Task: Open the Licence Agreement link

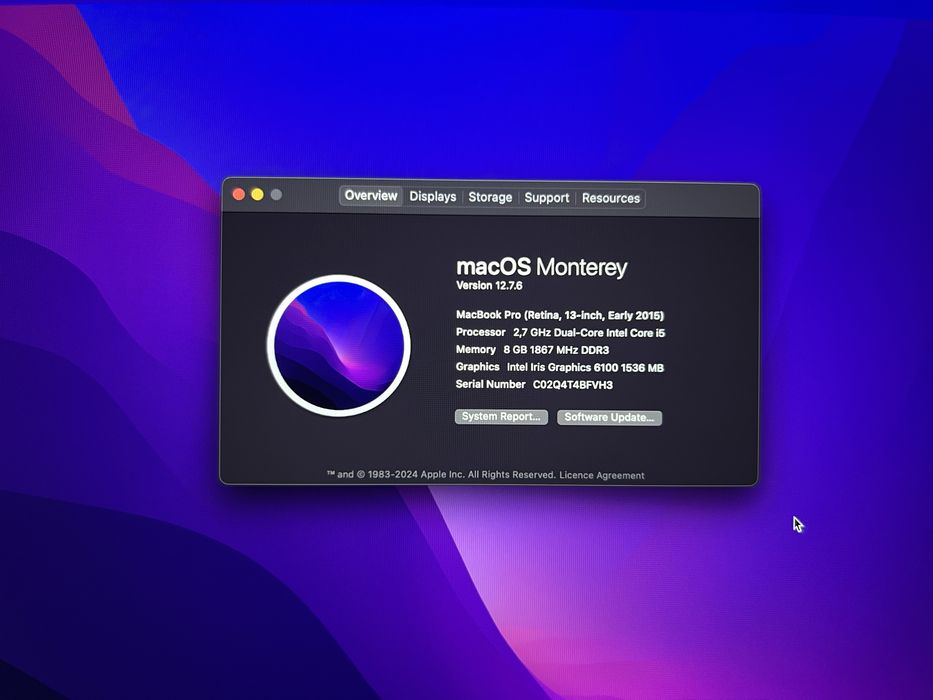Action: pos(602,475)
